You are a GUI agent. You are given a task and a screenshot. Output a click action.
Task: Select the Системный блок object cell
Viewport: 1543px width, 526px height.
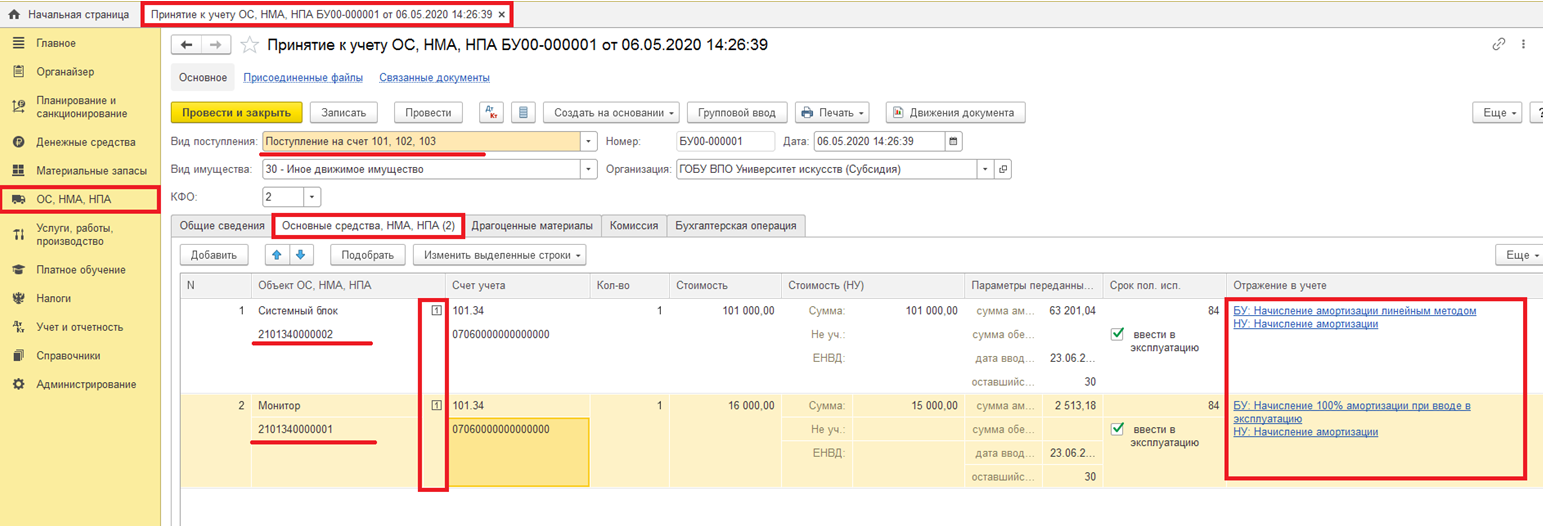[337, 311]
